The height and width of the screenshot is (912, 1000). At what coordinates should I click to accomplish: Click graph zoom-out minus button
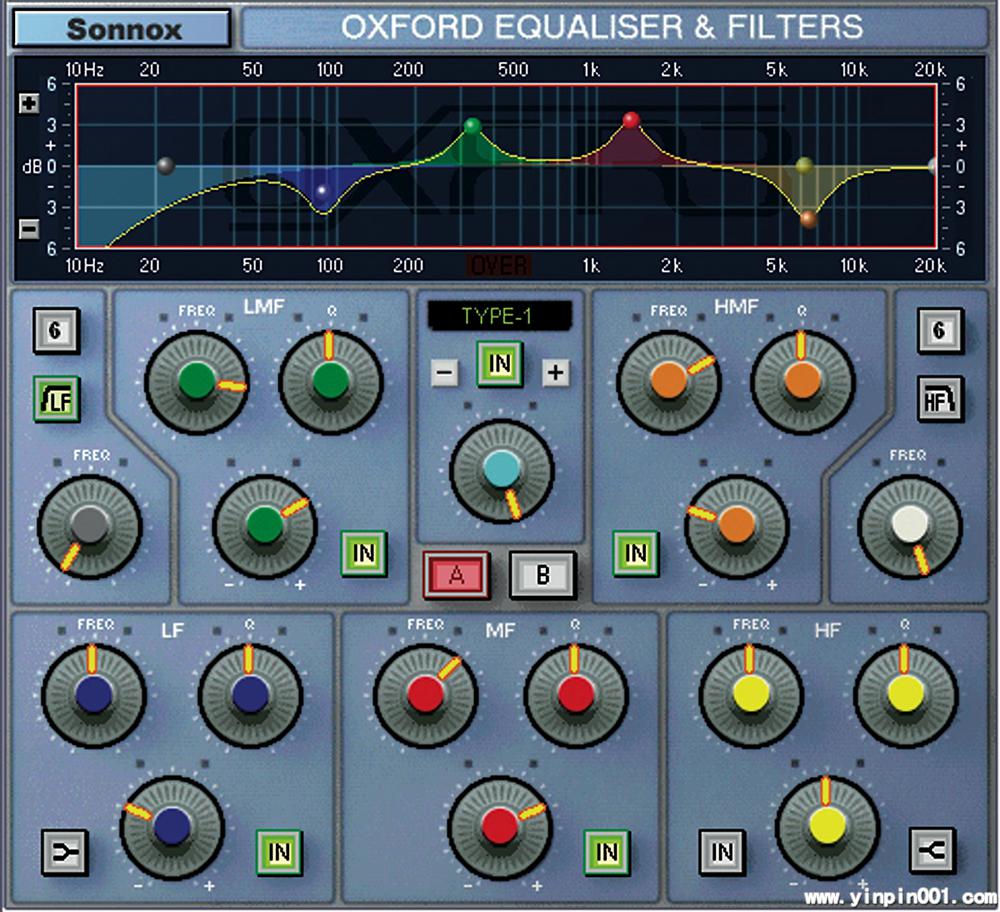pos(29,229)
